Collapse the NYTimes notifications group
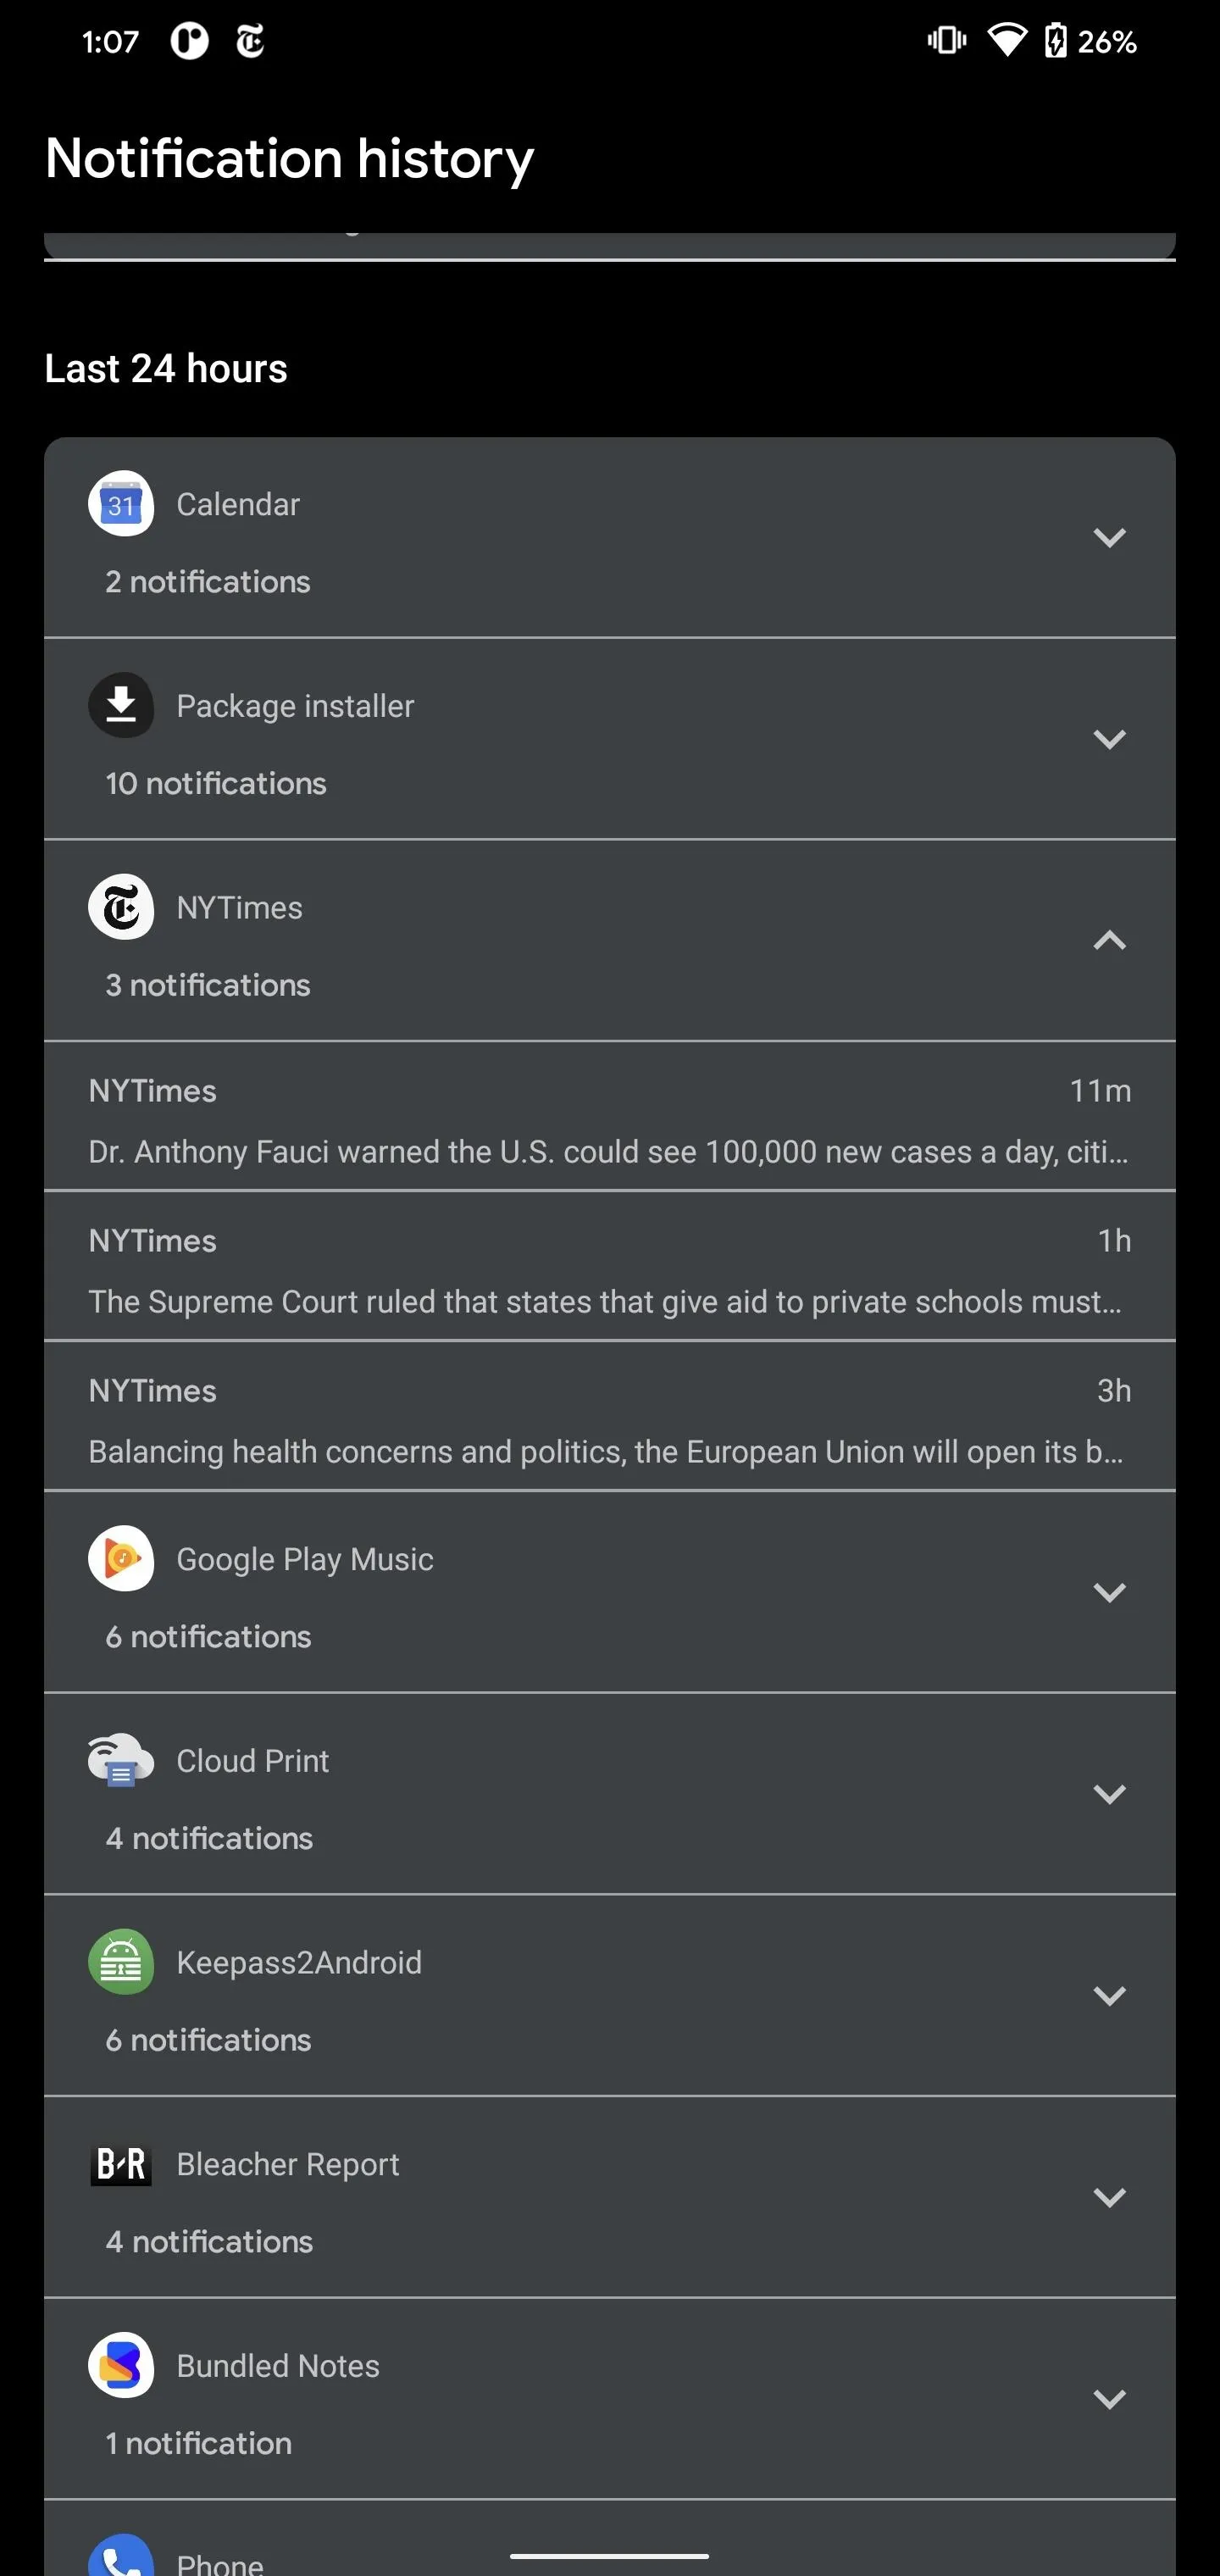Screen dimensions: 1220x2576 (1109, 941)
